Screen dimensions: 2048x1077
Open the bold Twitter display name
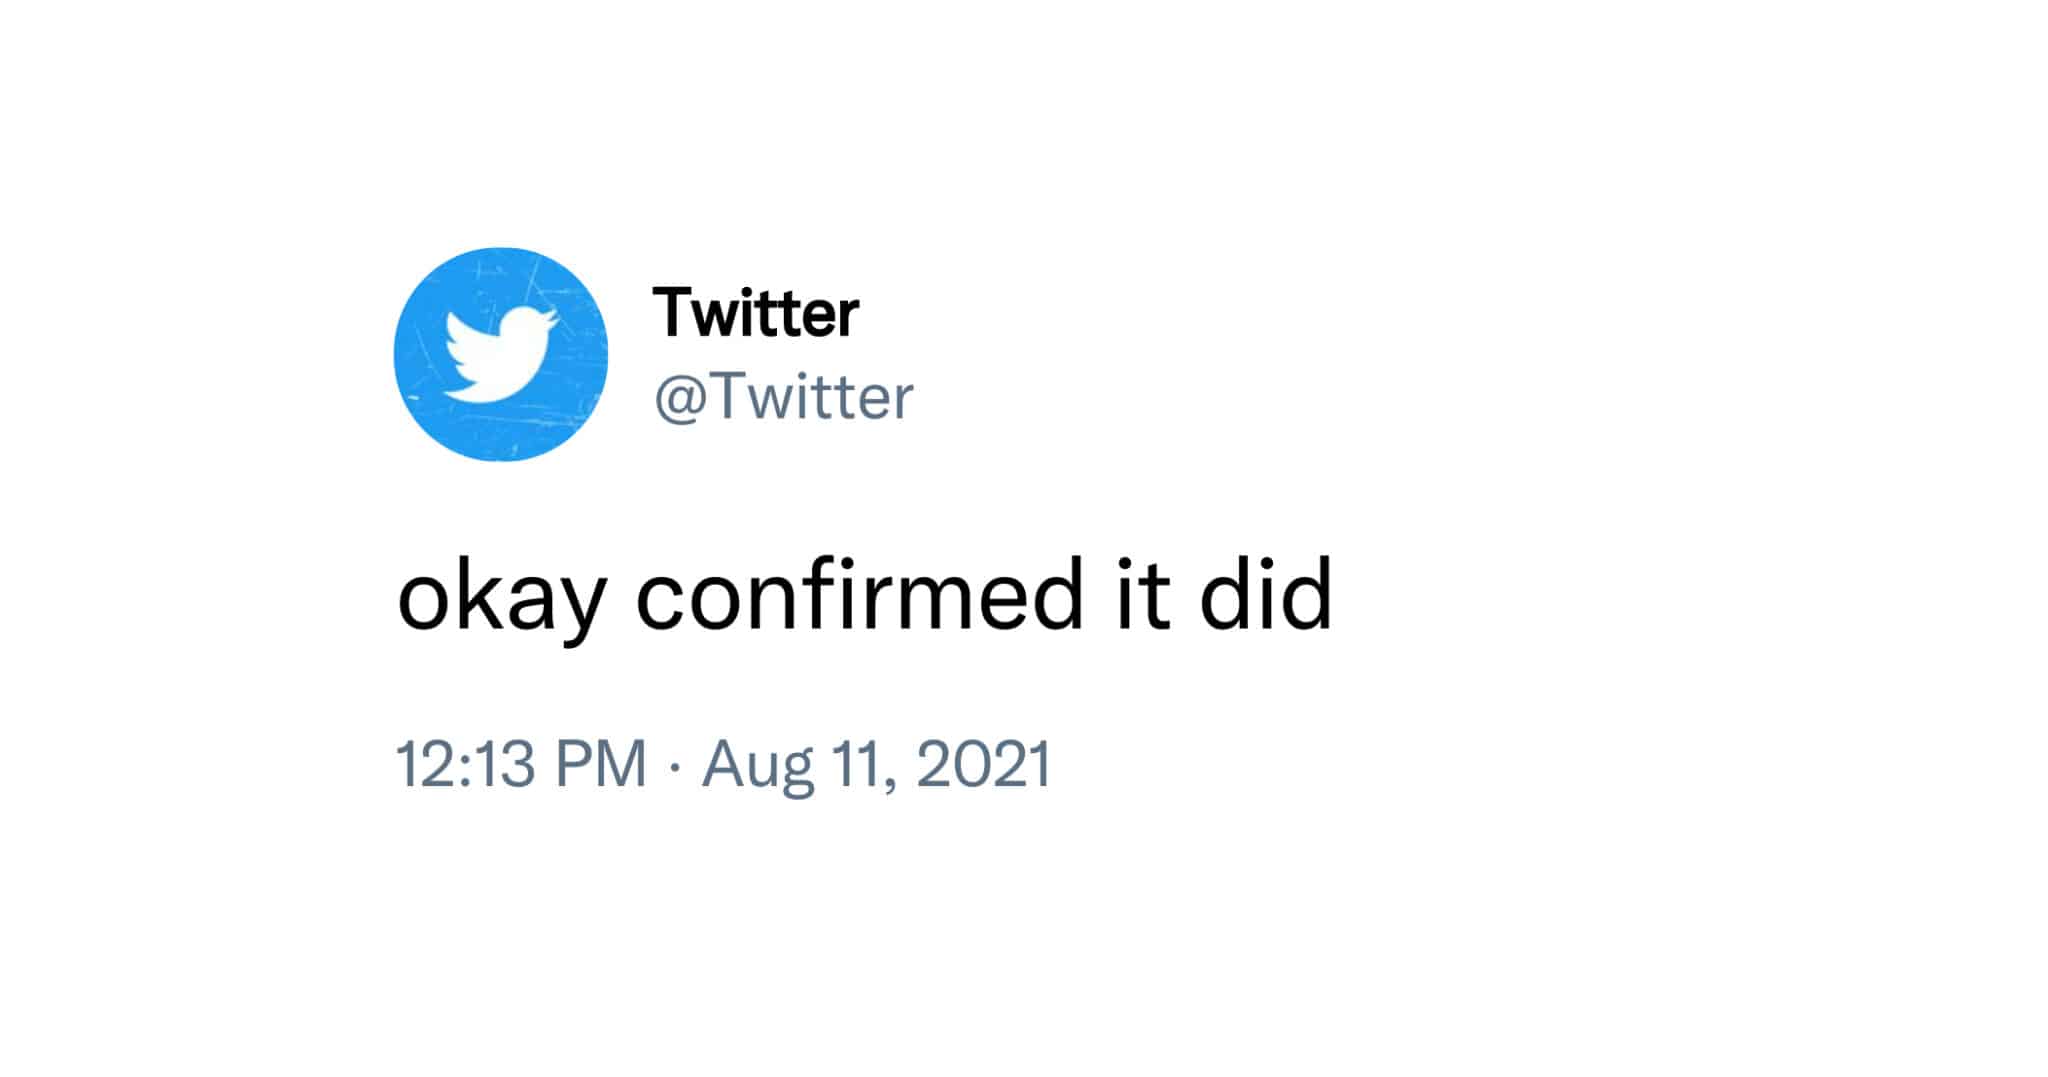(x=755, y=313)
